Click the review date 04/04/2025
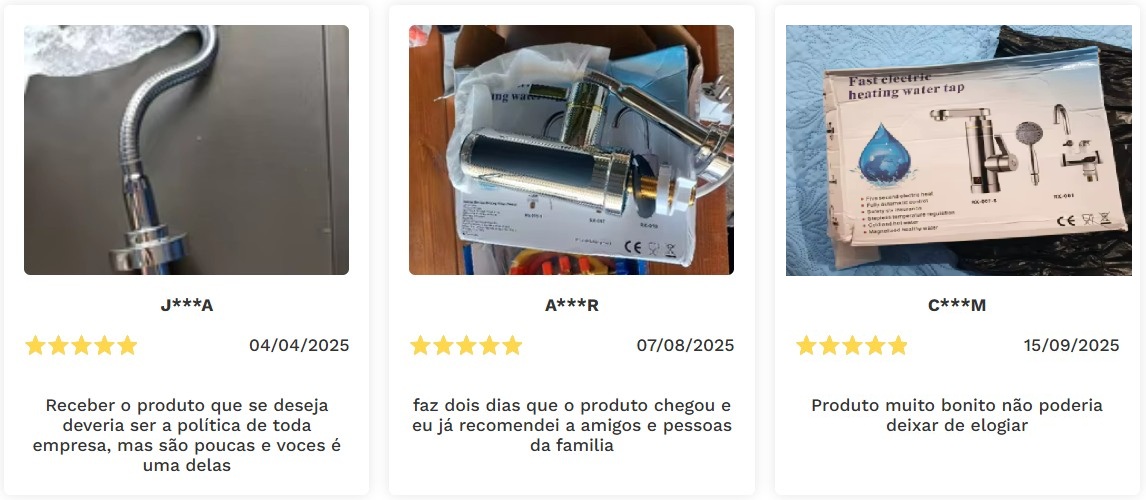Image resolution: width=1146 pixels, height=500 pixels. point(299,345)
